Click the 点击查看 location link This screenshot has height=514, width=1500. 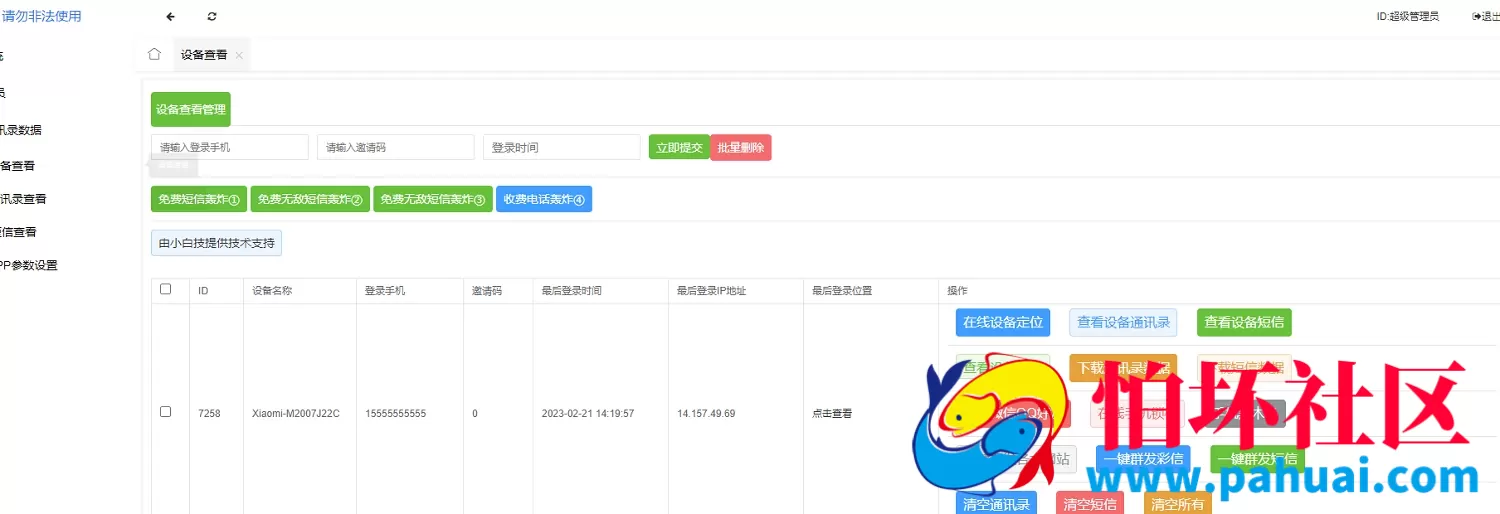(x=832, y=413)
